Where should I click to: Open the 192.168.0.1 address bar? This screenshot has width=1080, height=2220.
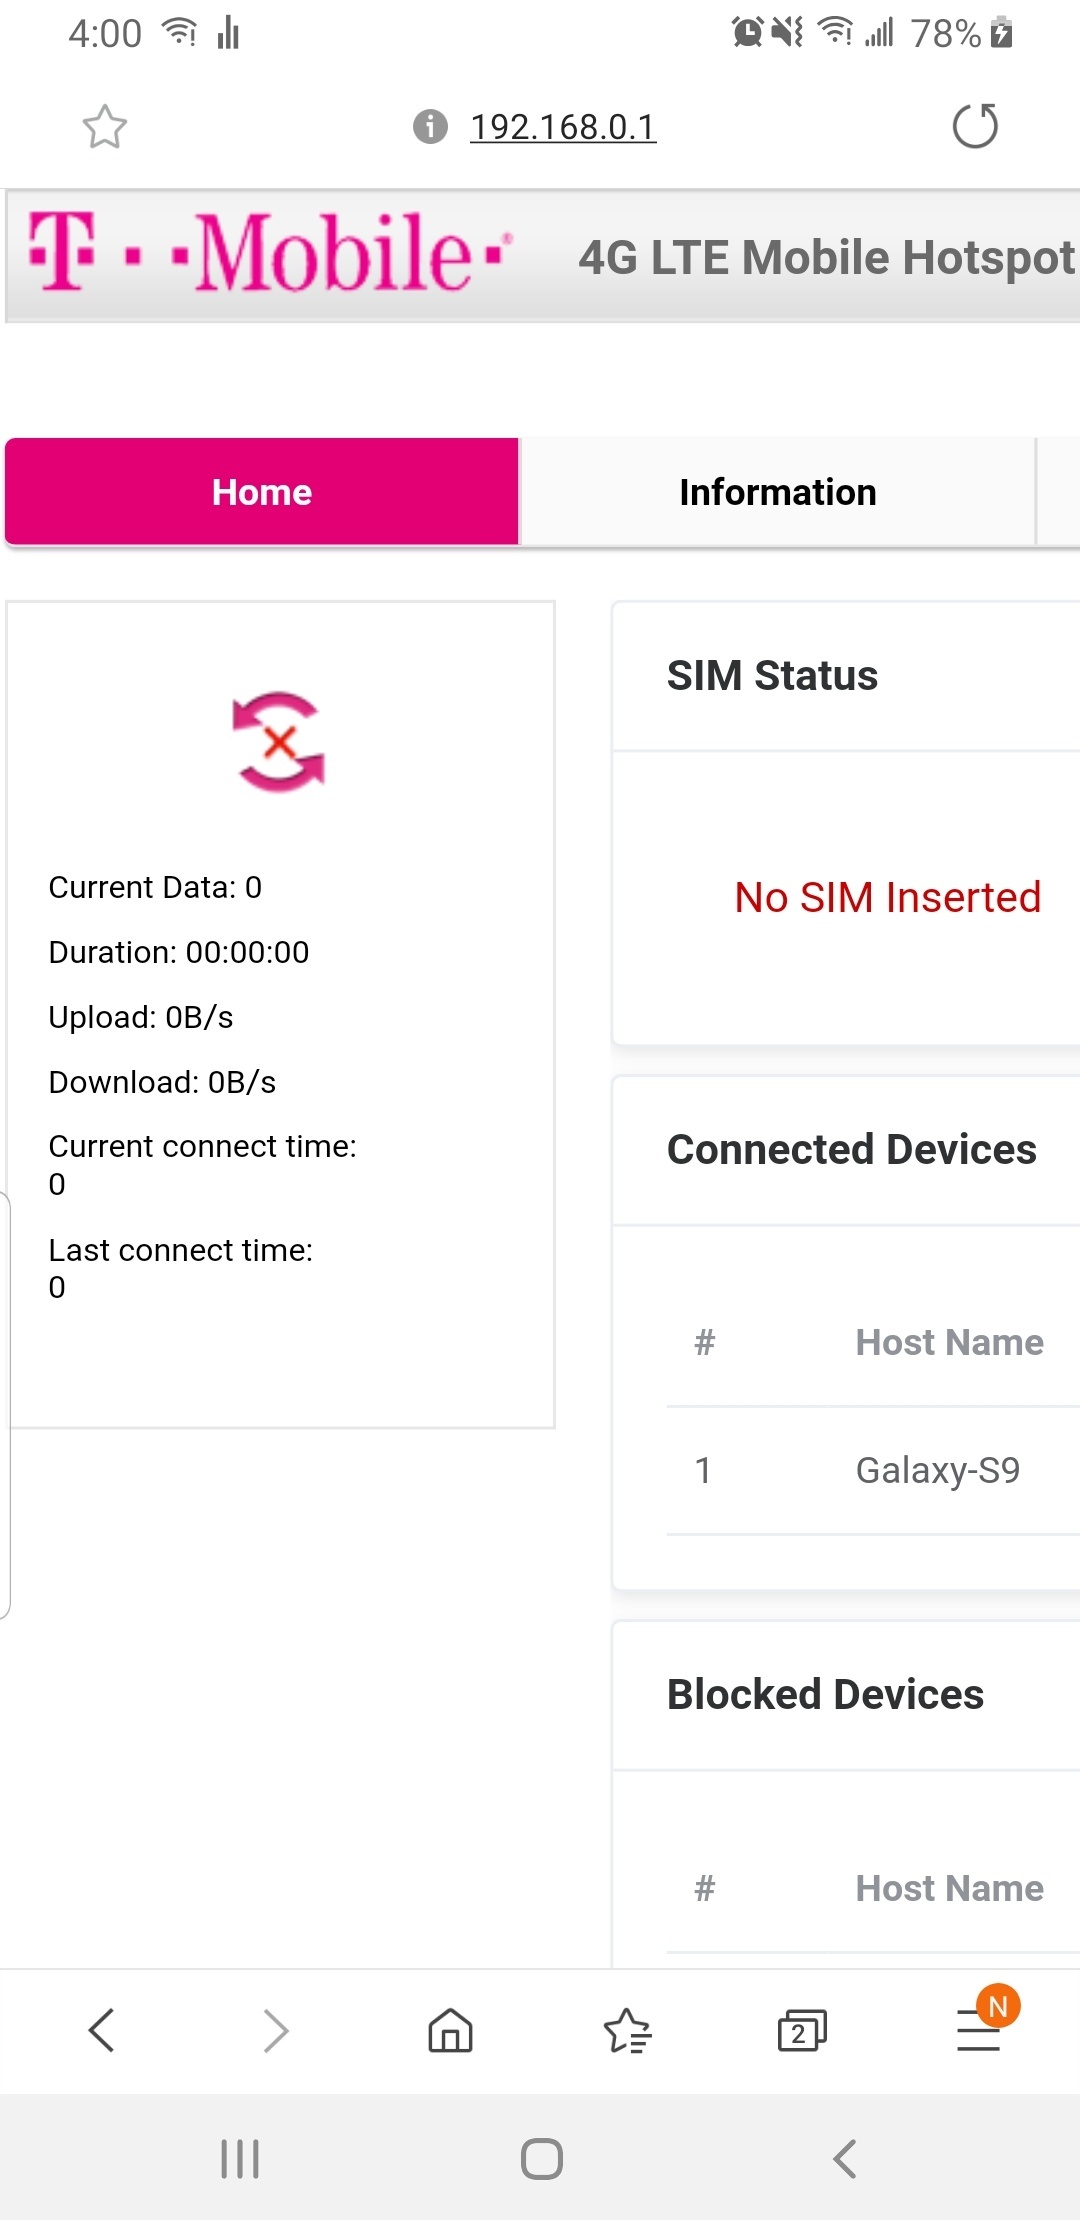tap(563, 127)
